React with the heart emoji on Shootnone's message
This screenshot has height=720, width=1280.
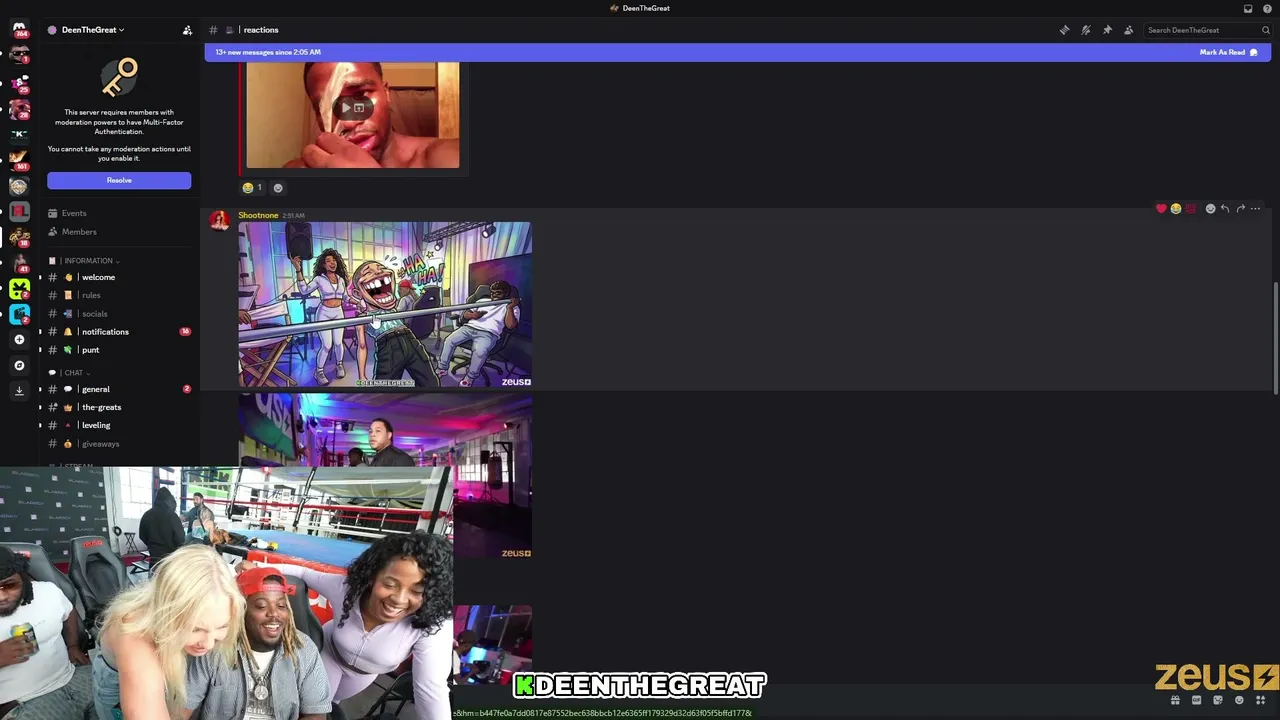(1161, 209)
